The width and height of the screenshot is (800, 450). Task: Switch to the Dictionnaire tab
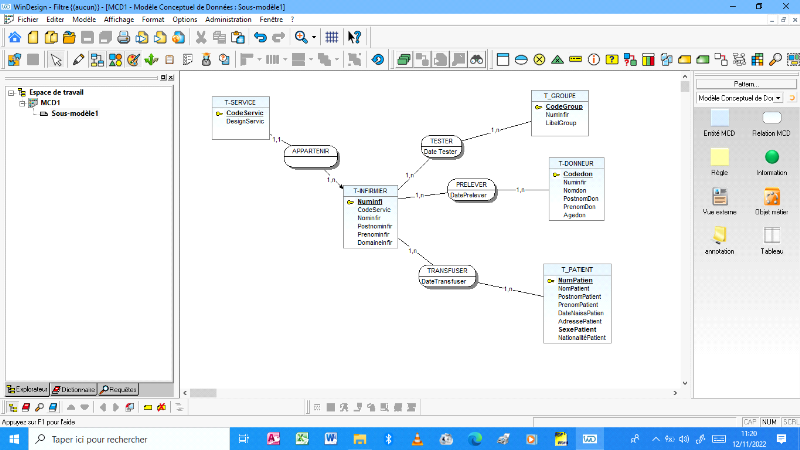pos(73,389)
